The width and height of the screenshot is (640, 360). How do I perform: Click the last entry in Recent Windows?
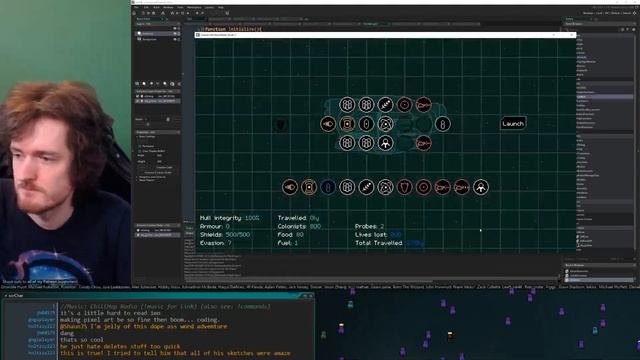(599, 280)
